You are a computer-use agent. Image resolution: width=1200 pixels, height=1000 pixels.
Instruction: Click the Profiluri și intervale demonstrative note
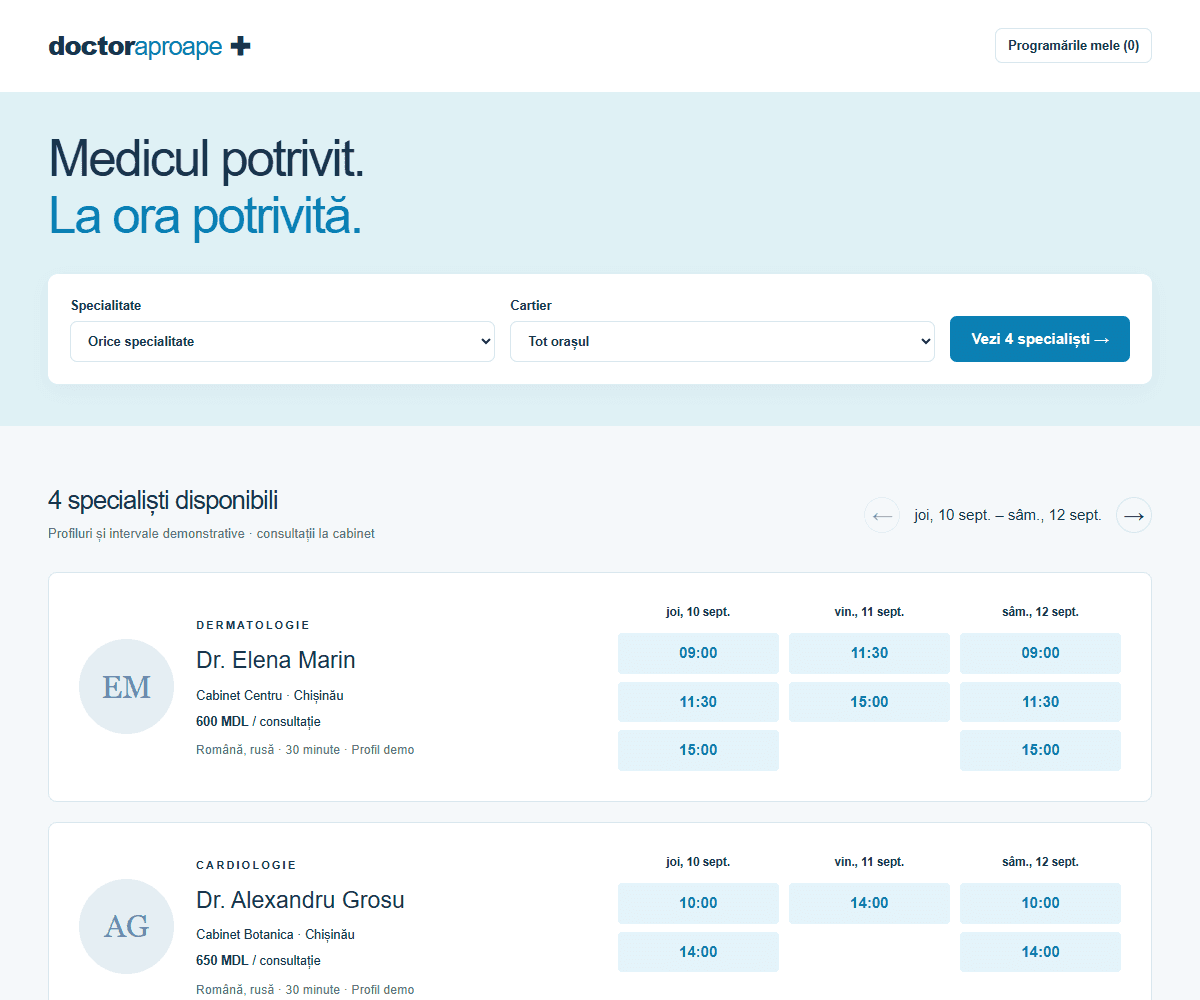click(211, 534)
